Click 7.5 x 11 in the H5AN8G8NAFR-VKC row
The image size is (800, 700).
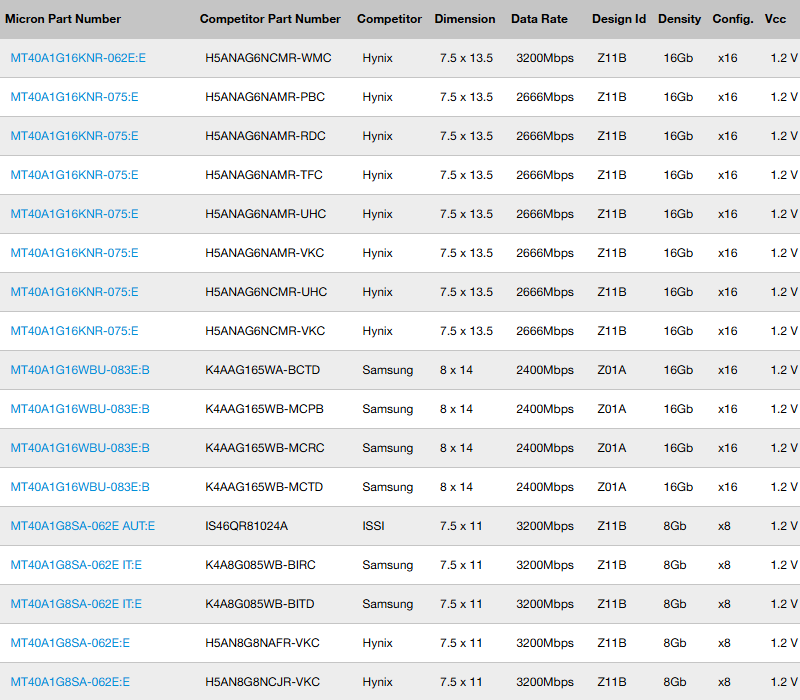[461, 643]
